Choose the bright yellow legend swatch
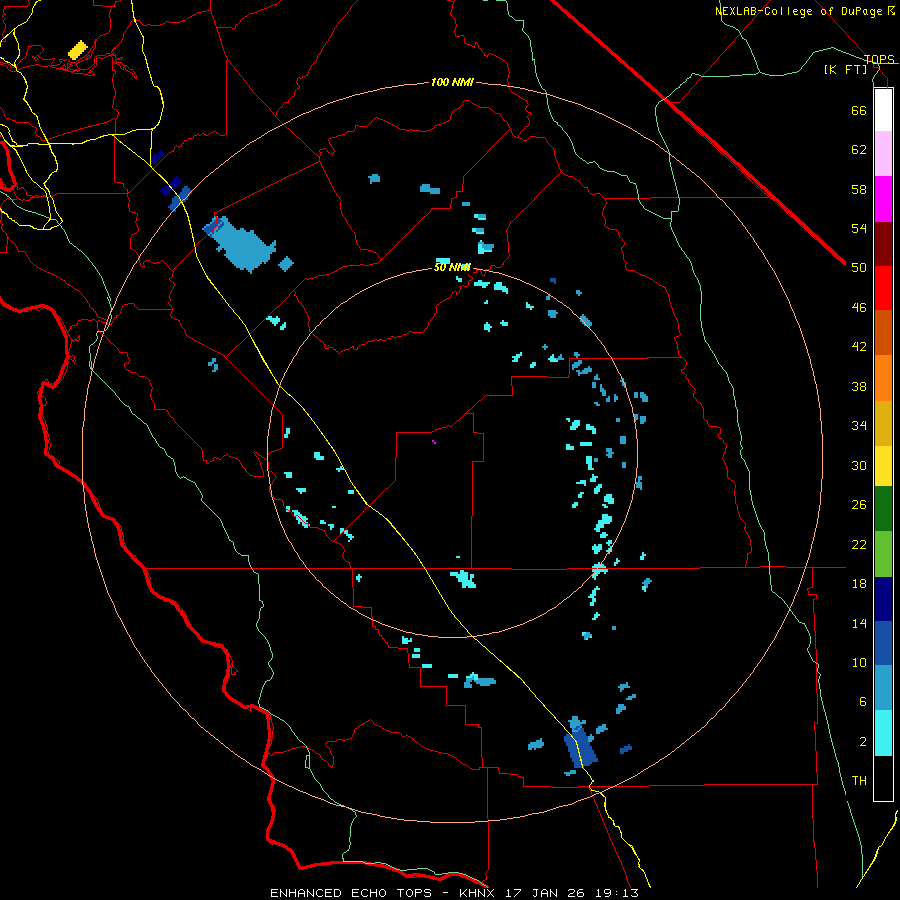Screen dimensions: 900x900 click(883, 466)
